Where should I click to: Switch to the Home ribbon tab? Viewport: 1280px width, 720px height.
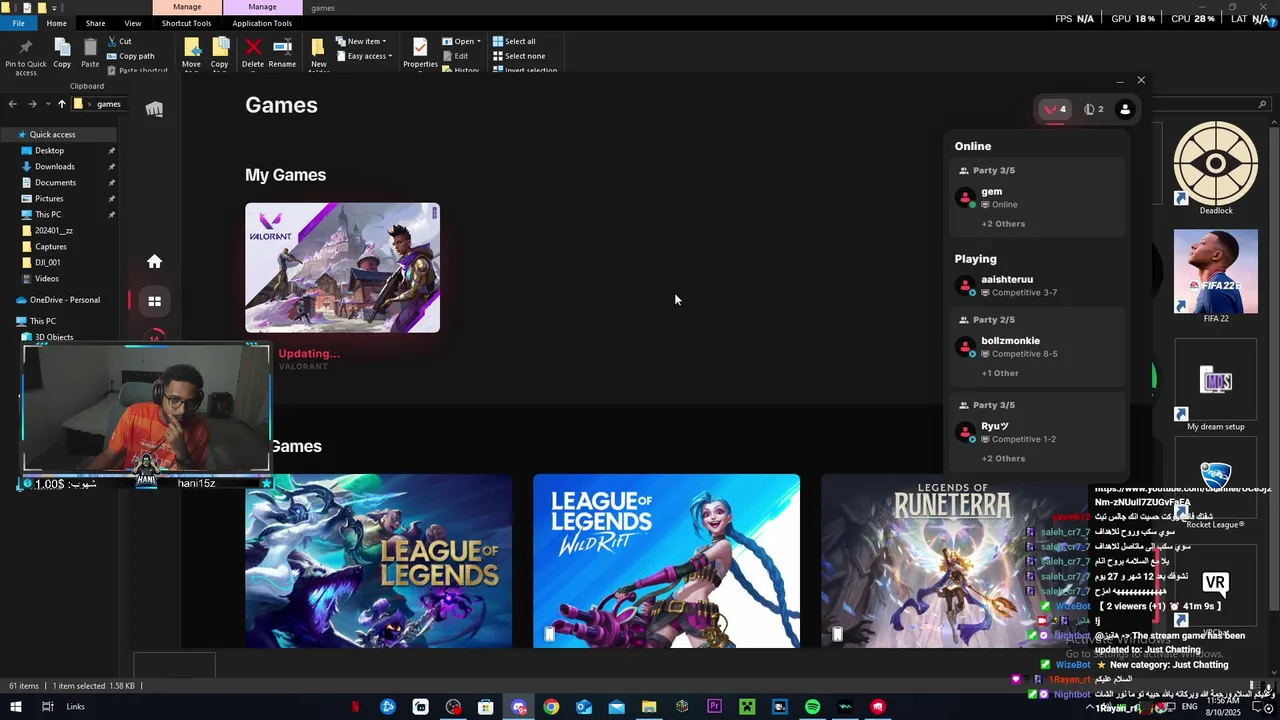[x=56, y=23]
